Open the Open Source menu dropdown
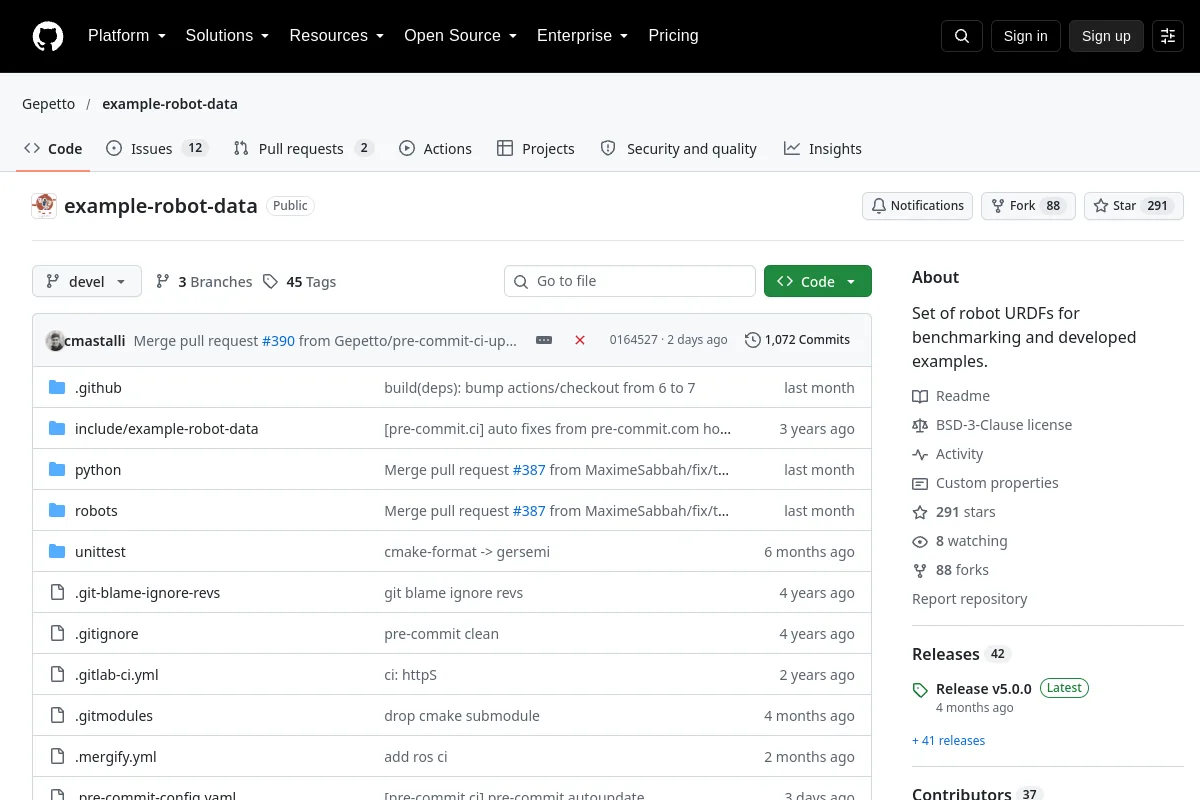The height and width of the screenshot is (800, 1200). pyautogui.click(x=461, y=36)
